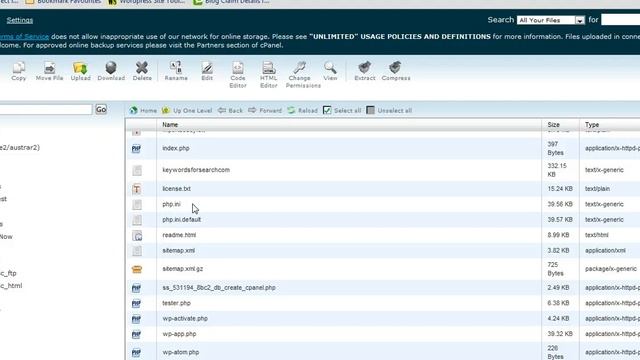This screenshot has height=360, width=640.
Task: Click the HTML icon beside readme.html
Action: [x=137, y=236]
